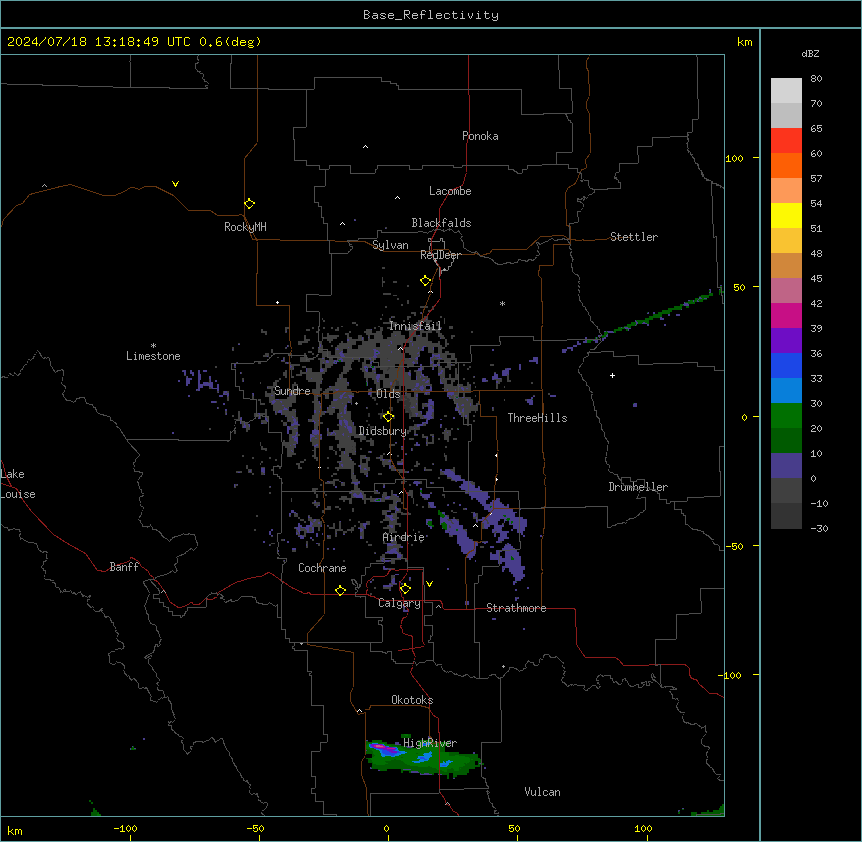
Task: Click the purple 10 dBZ legend color
Action: coord(786,466)
